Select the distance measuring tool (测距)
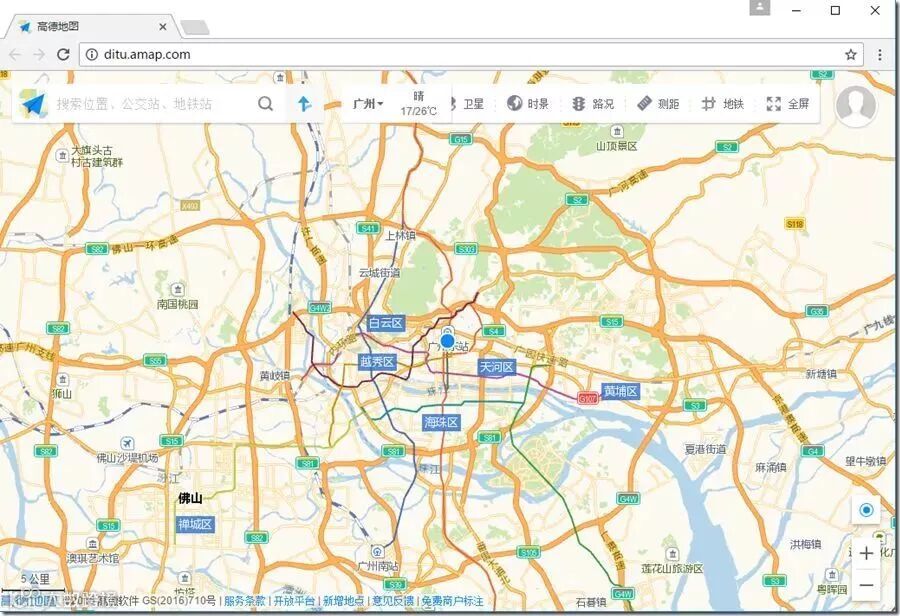The height and width of the screenshot is (616, 900). point(658,103)
